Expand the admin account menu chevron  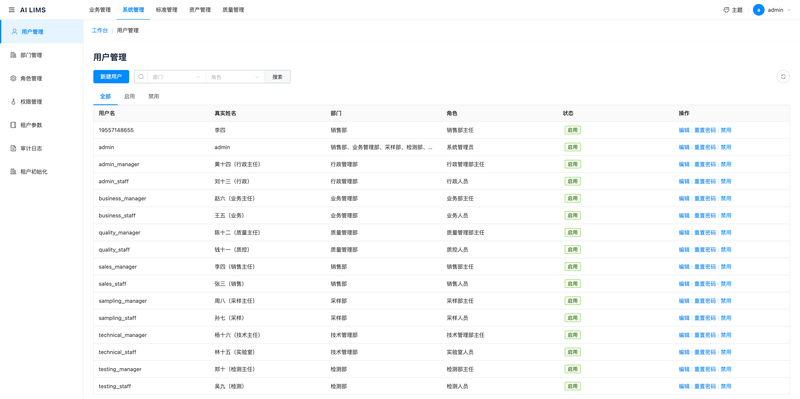pyautogui.click(x=789, y=10)
